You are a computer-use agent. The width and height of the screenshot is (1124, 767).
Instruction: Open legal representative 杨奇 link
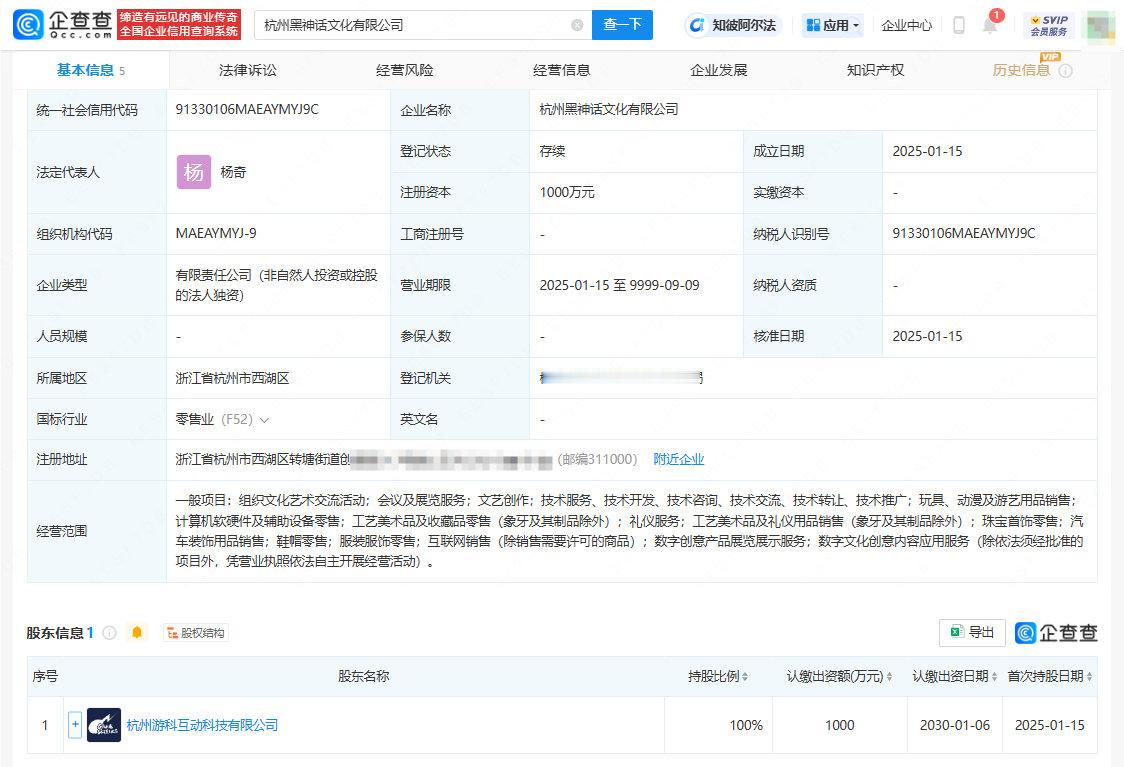[x=233, y=172]
